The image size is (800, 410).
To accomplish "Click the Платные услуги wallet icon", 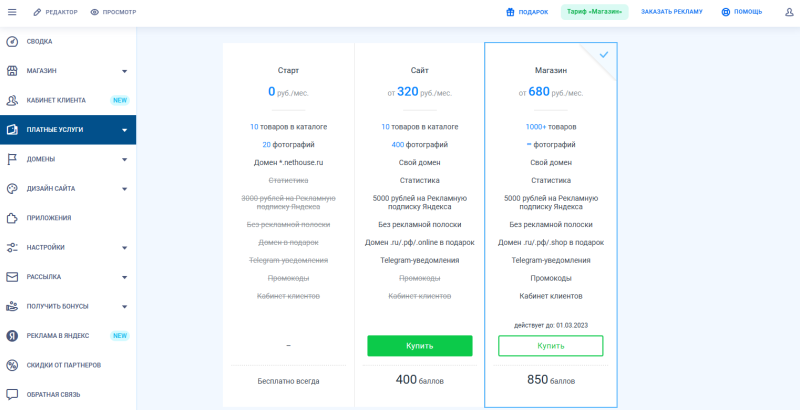I will [x=12, y=130].
